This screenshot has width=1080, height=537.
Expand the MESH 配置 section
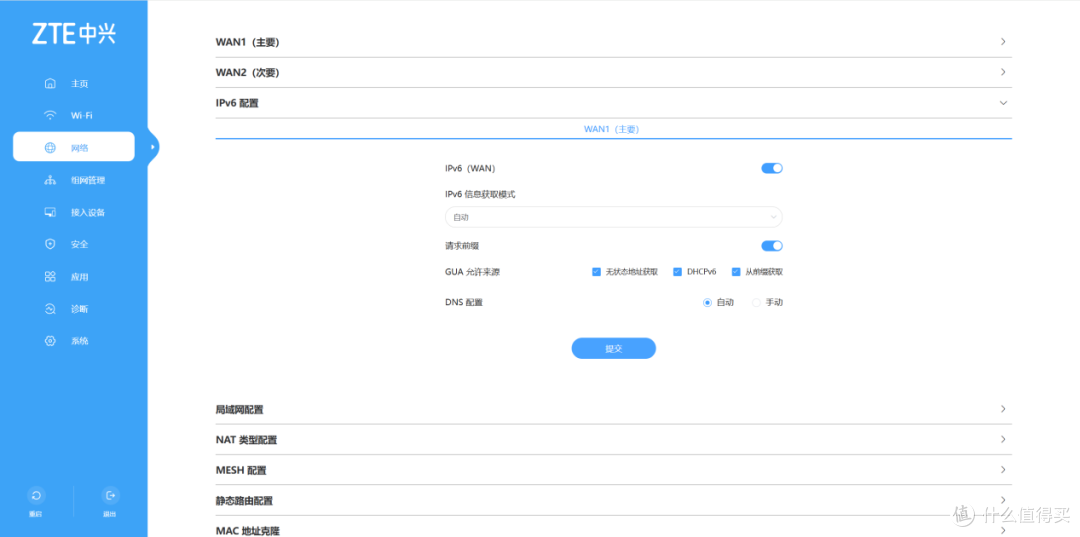[x=613, y=470]
